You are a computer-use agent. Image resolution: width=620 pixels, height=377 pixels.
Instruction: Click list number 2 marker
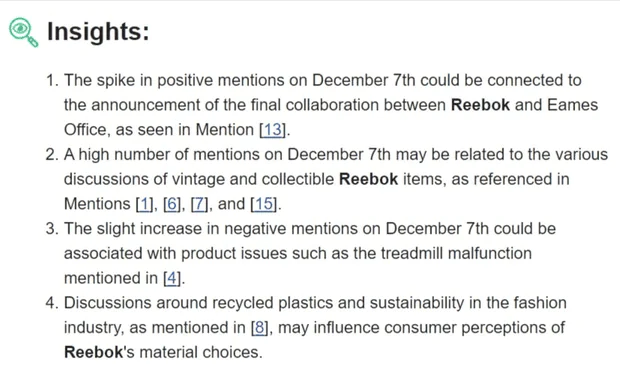[52, 154]
